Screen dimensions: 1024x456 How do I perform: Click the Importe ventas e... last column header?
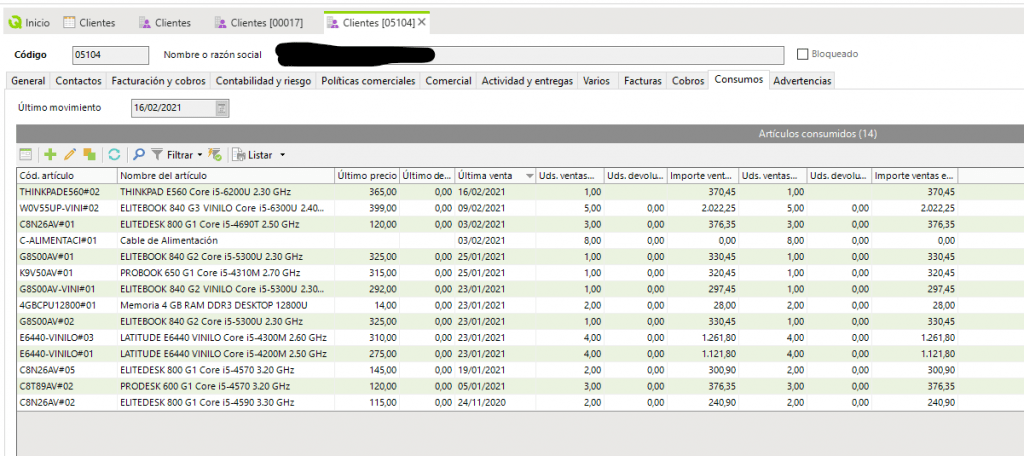[x=914, y=176]
